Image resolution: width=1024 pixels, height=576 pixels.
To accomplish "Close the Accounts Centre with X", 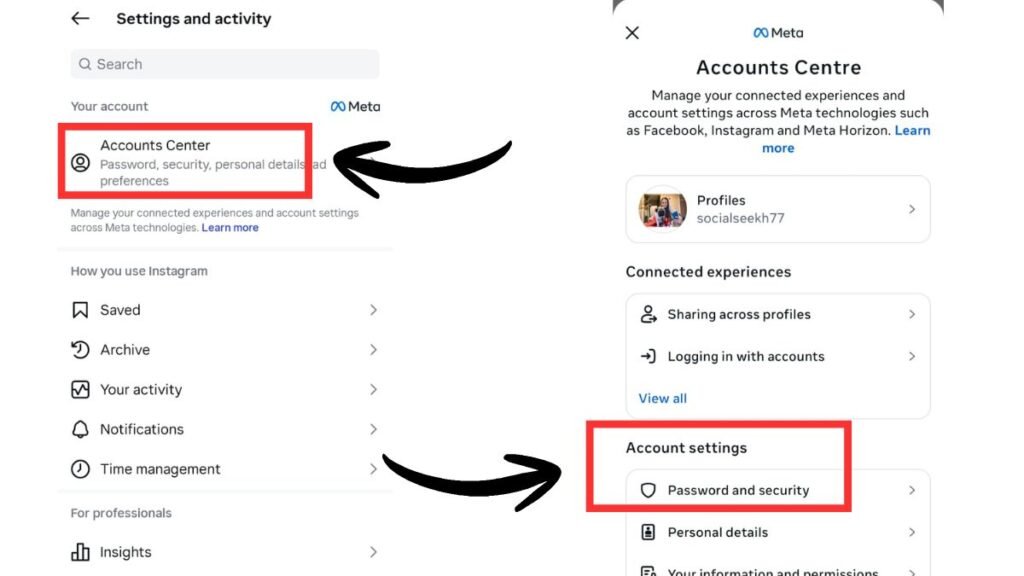I will tap(632, 33).
